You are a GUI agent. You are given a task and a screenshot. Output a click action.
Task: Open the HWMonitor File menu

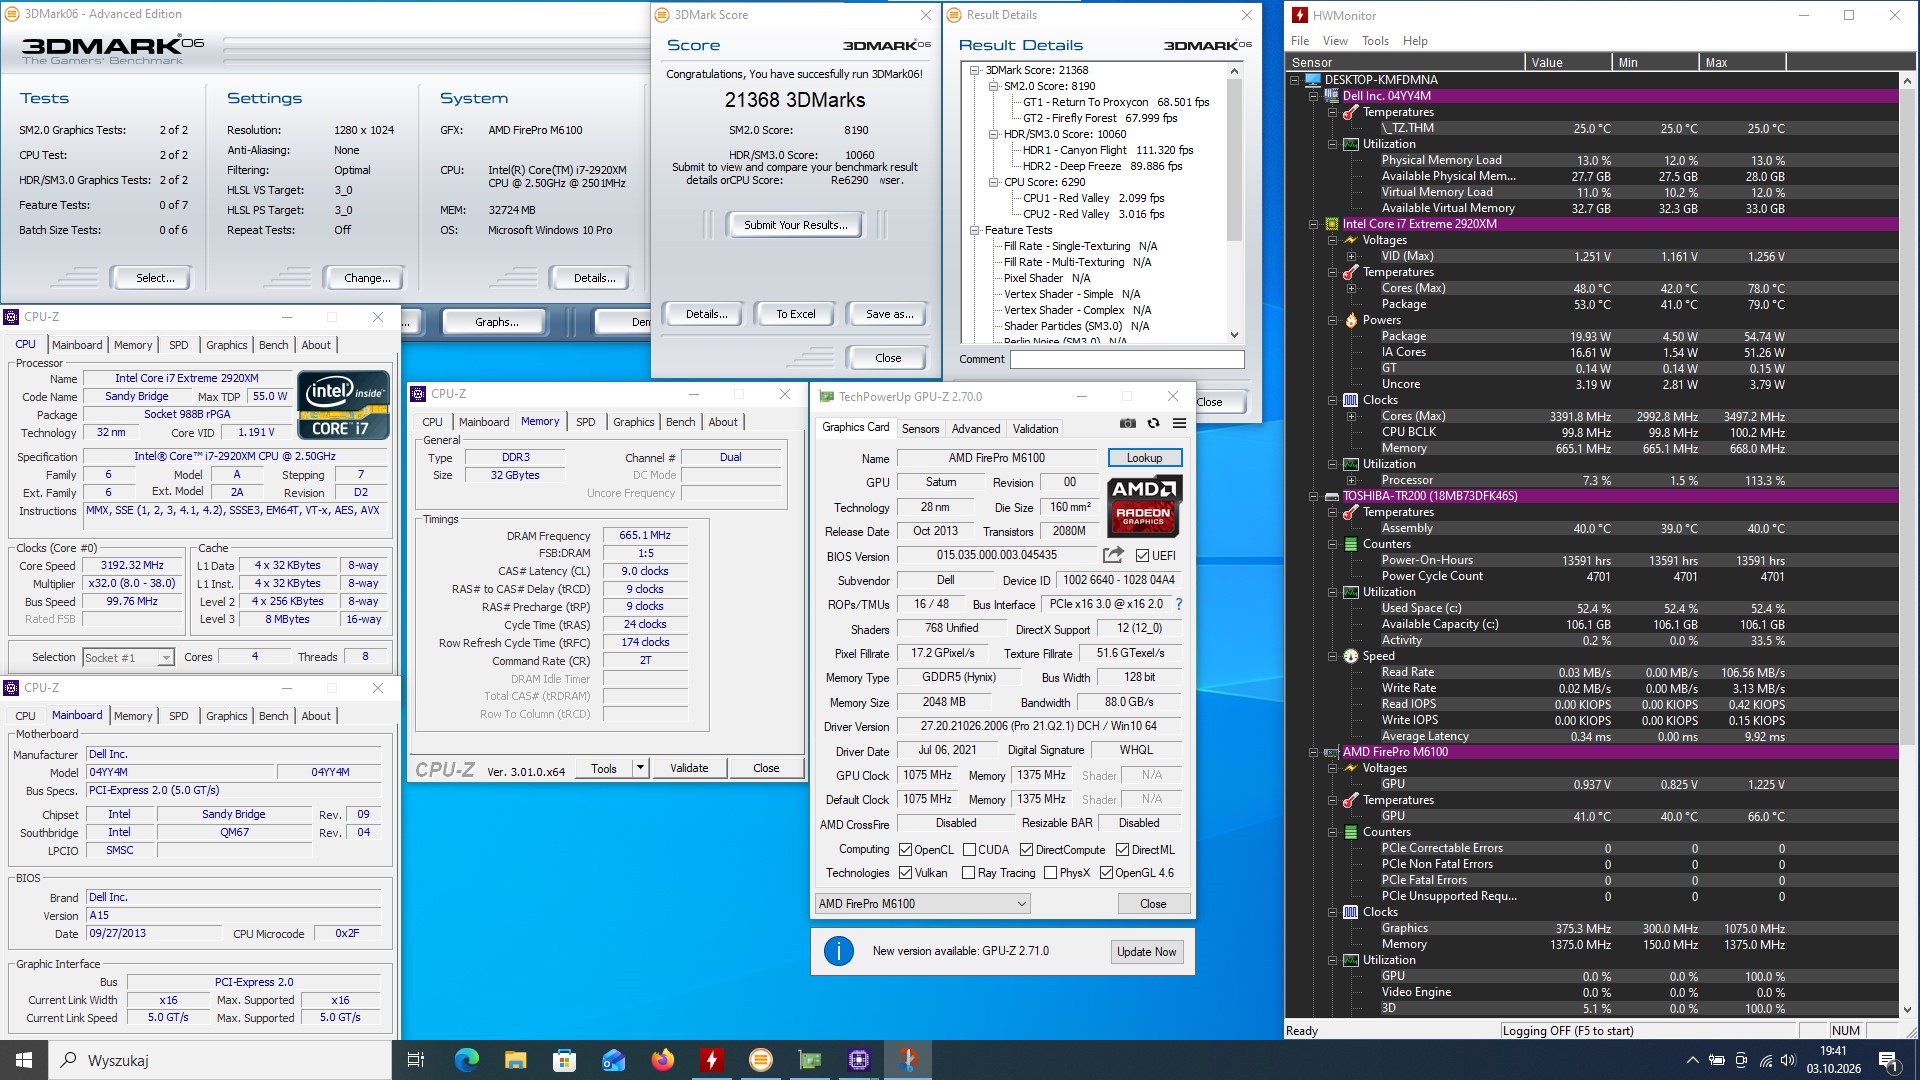[x=1300, y=41]
